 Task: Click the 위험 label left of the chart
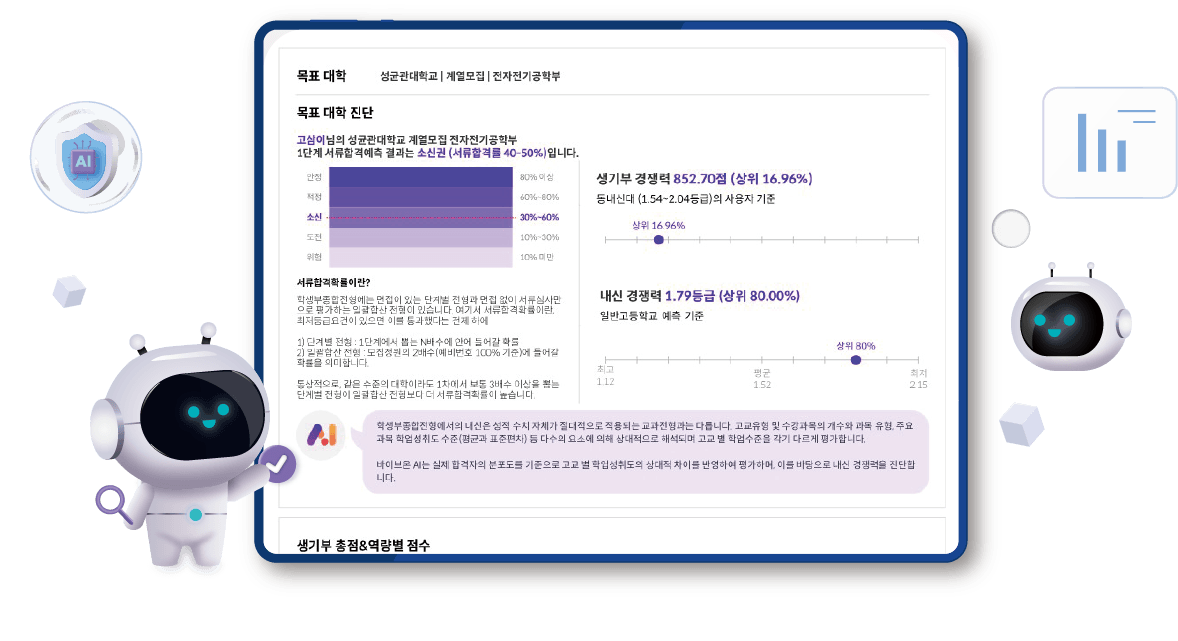[314, 257]
